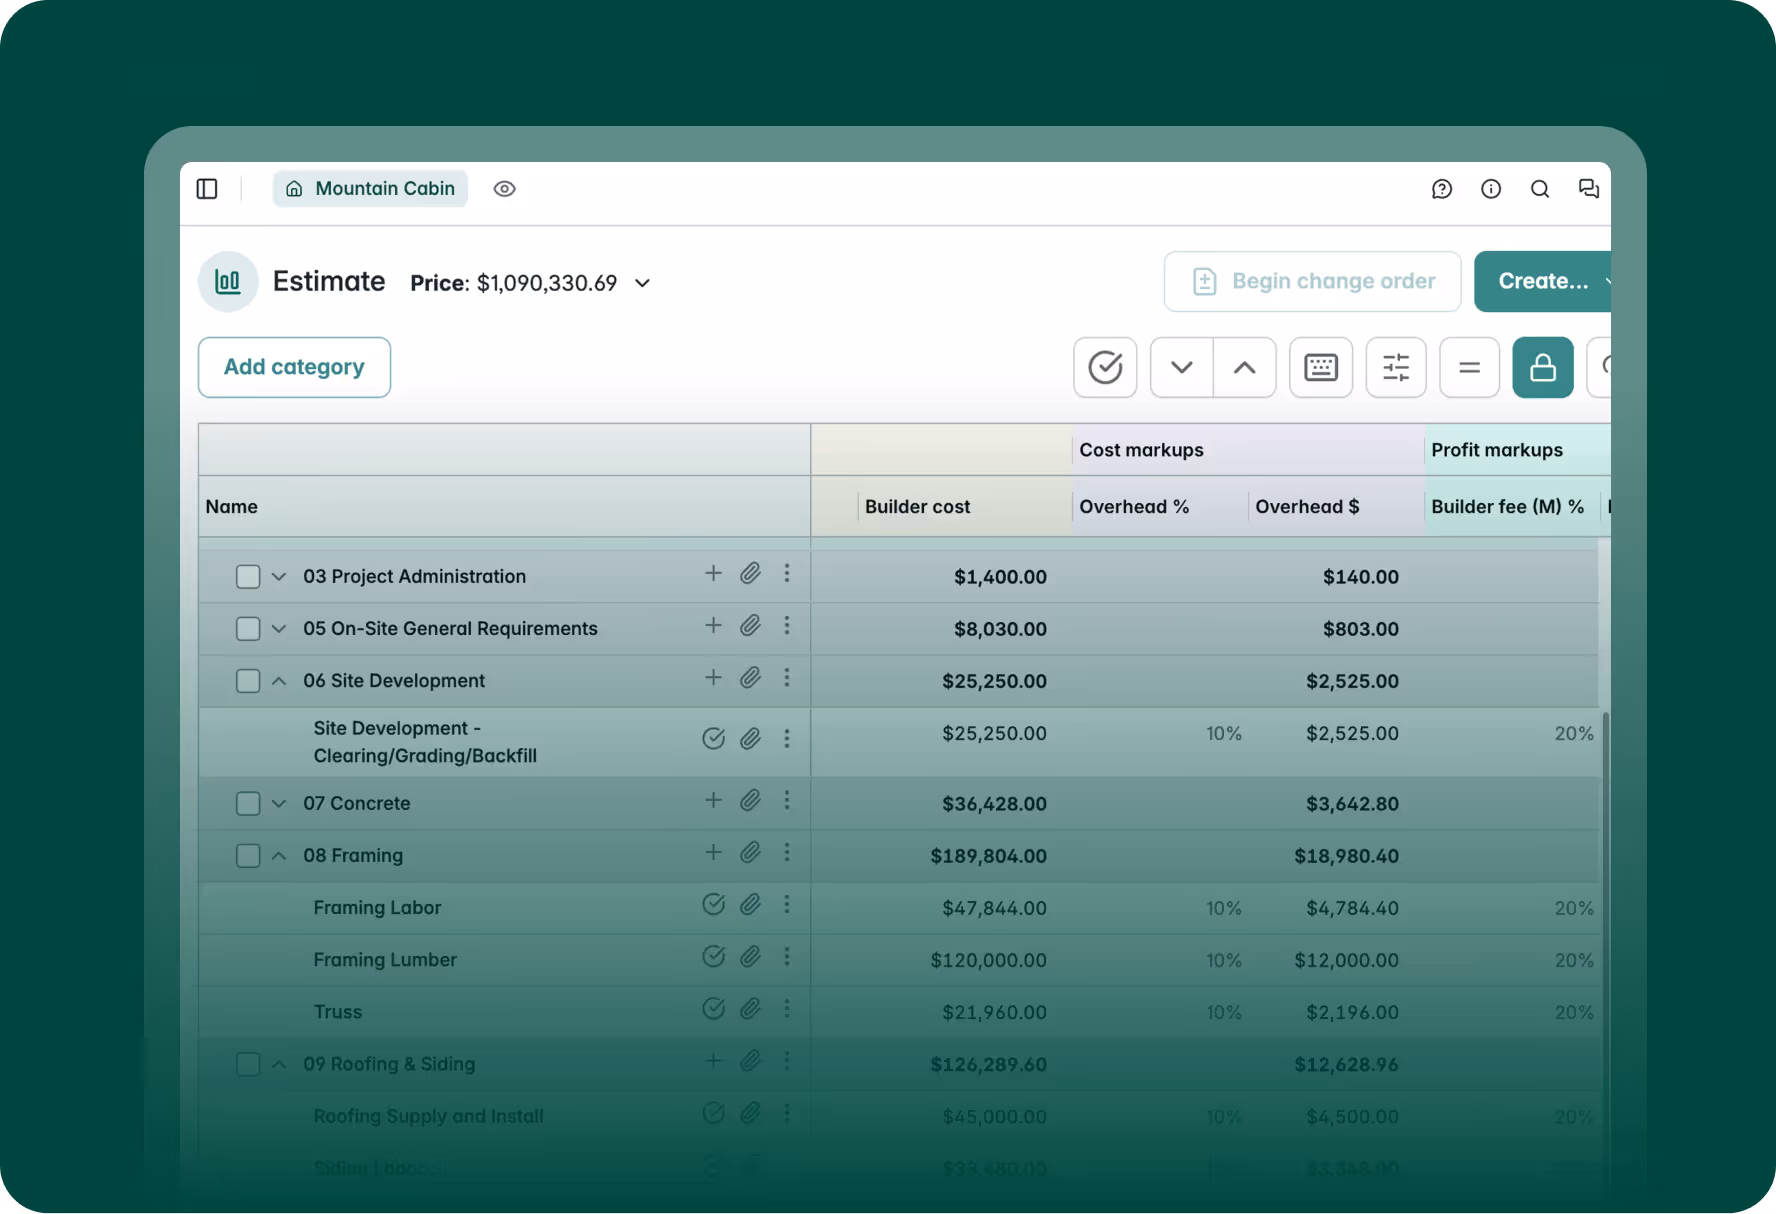The height and width of the screenshot is (1214, 1776).
Task: Open the search icon in the top bar
Action: tap(1540, 188)
